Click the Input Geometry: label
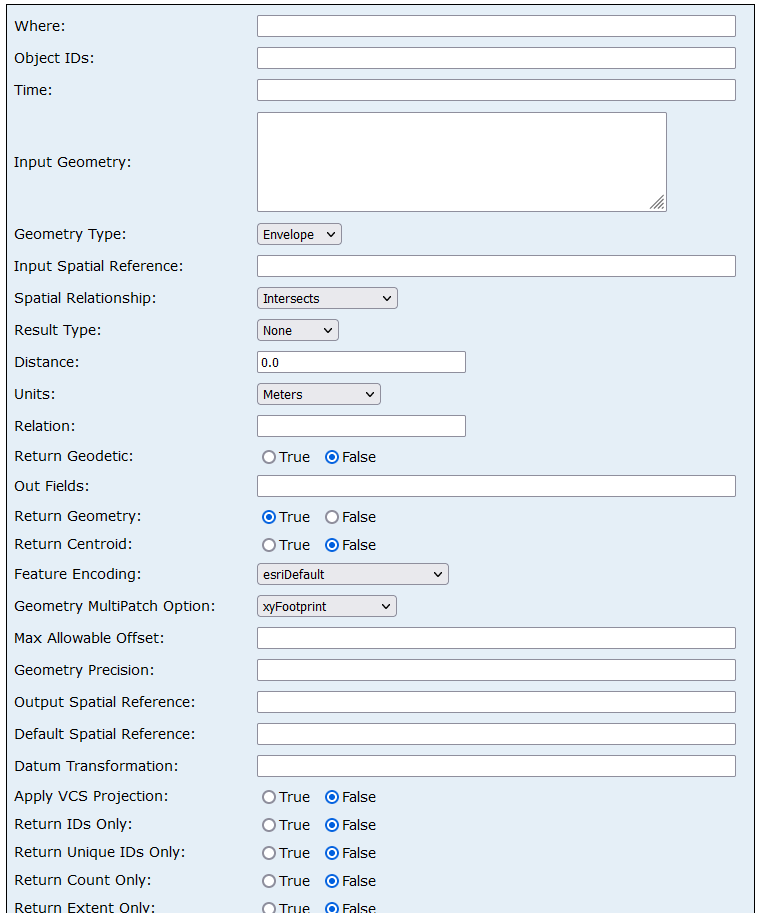 (73, 162)
